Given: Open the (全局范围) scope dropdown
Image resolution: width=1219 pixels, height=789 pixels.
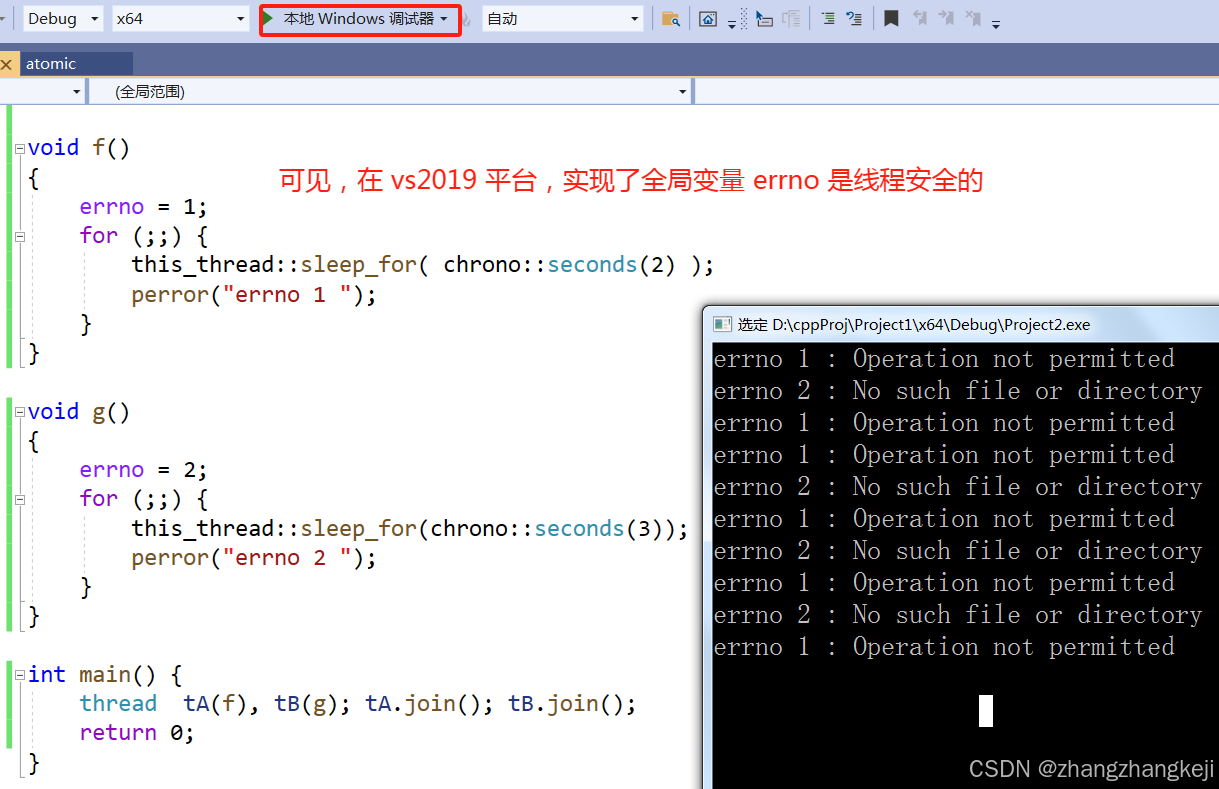Looking at the screenshot, I should coord(391,92).
